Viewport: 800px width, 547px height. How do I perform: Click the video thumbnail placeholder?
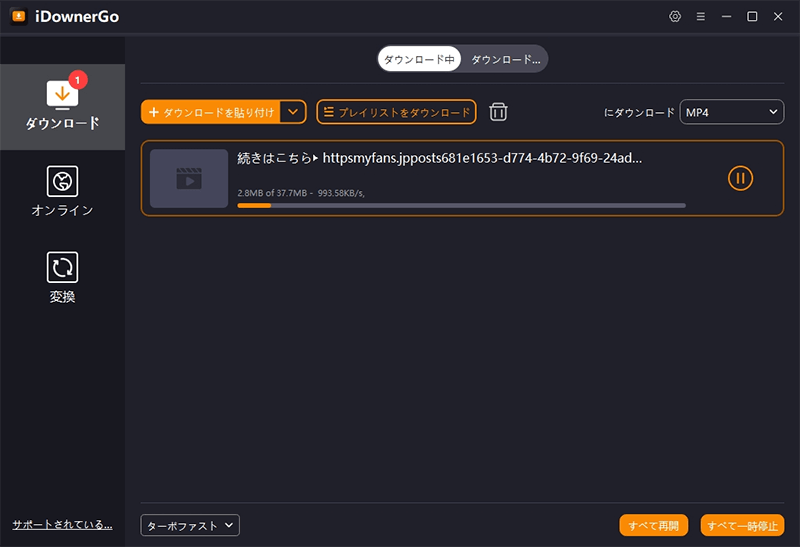coord(189,179)
